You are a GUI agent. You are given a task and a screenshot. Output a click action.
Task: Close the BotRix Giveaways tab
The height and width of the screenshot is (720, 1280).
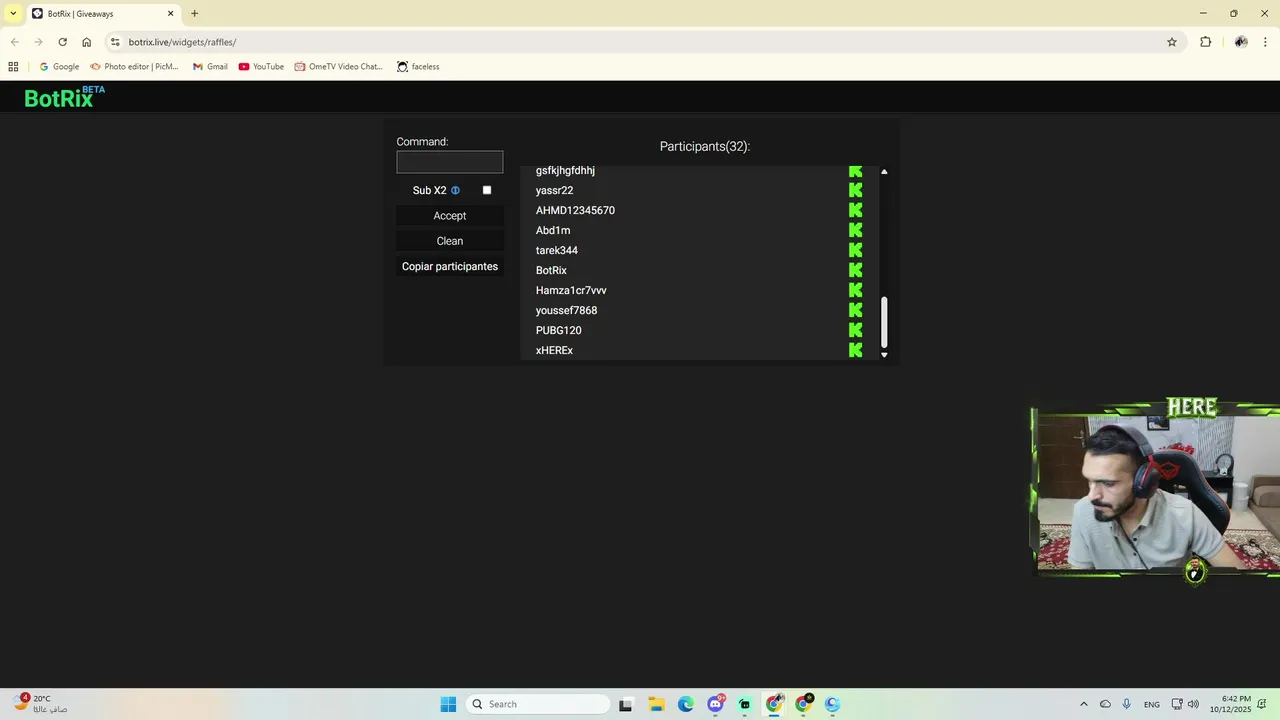[170, 14]
